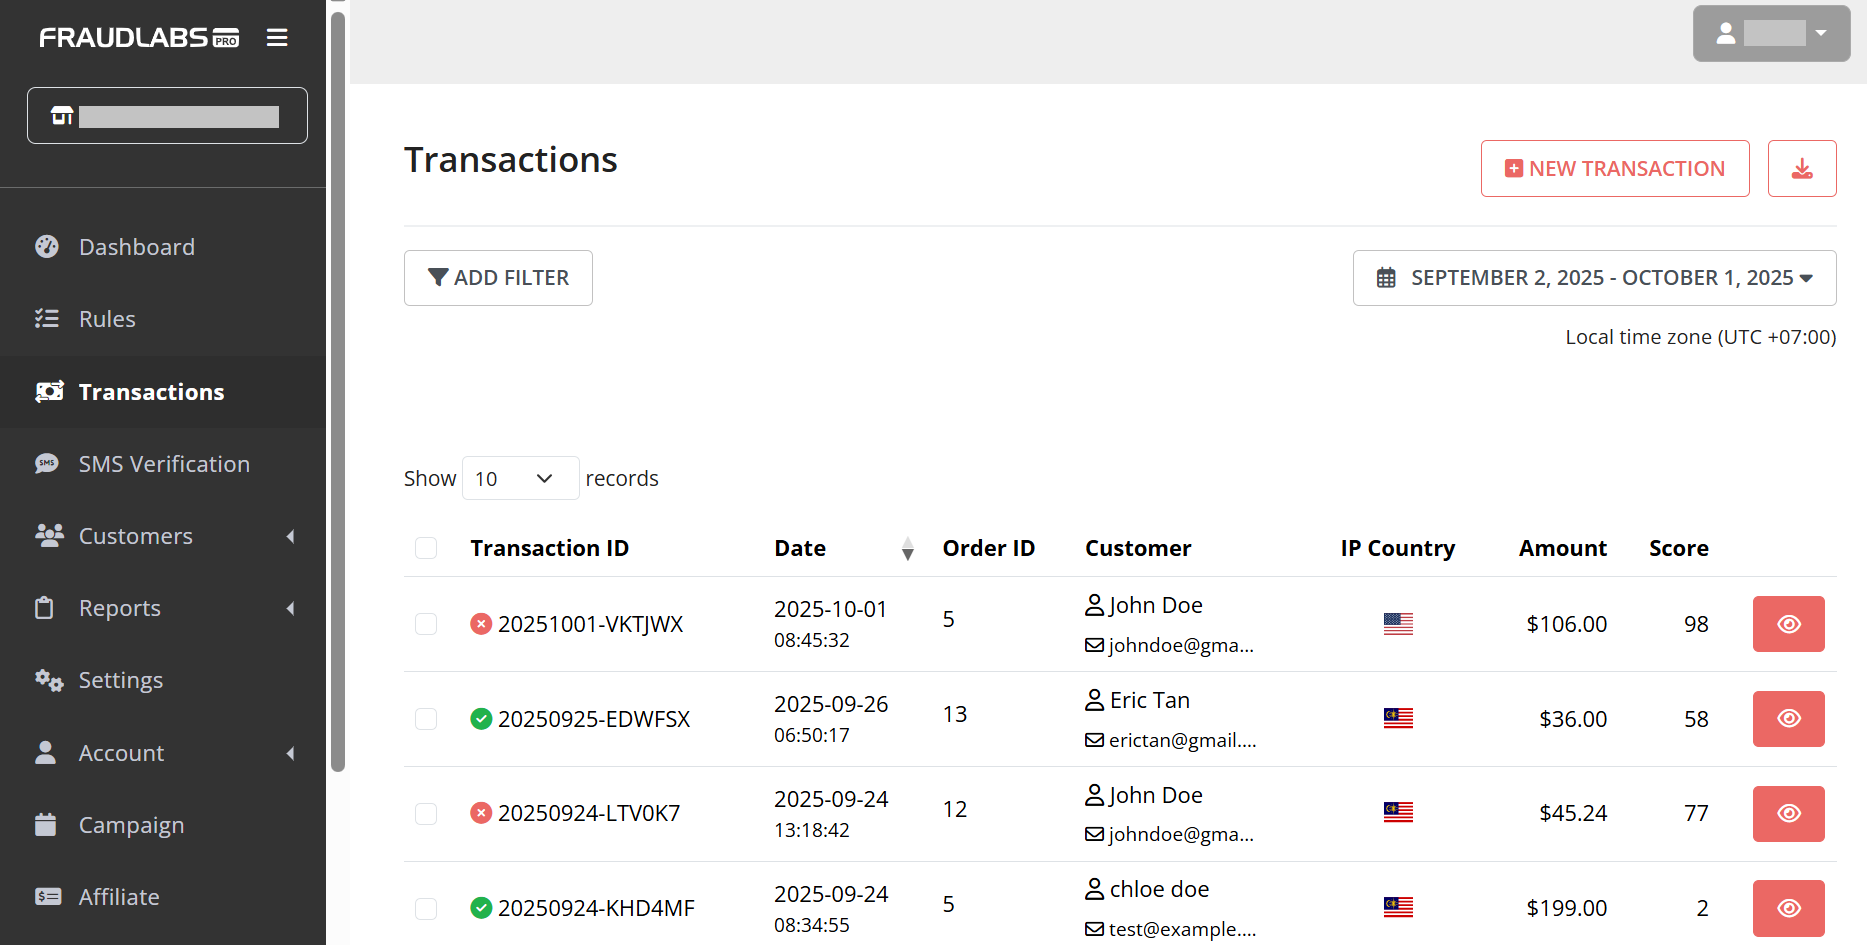Toggle the select-all checkbox in table header
Image resolution: width=1867 pixels, height=945 pixels.
pos(426,548)
